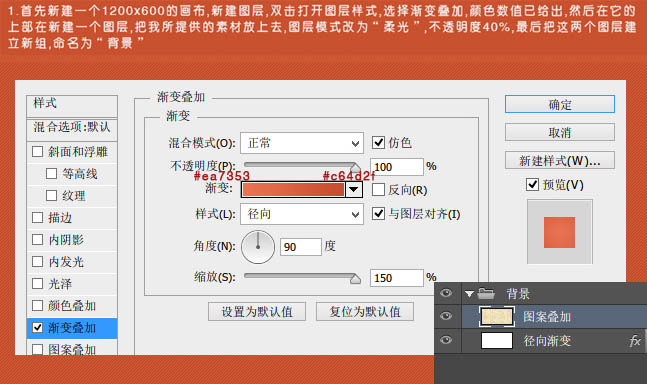Uncheck the 渐变叠加 checkbox
This screenshot has height=384, width=647.
(x=38, y=327)
